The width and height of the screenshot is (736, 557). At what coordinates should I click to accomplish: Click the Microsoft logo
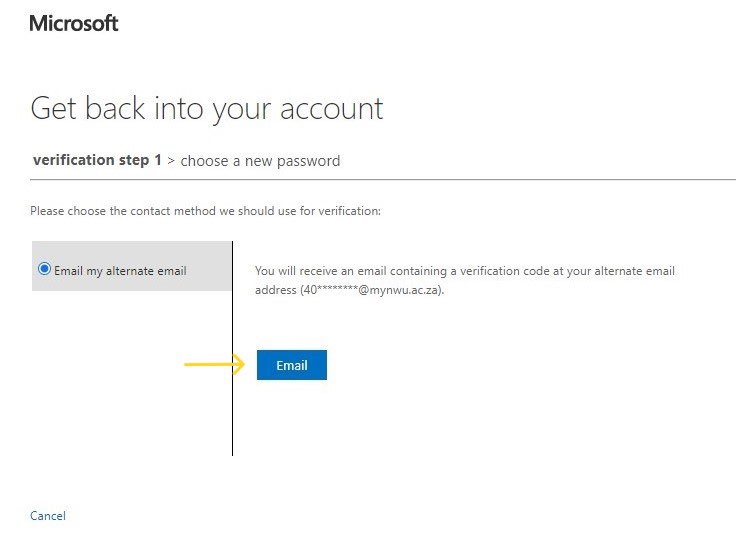click(x=74, y=23)
